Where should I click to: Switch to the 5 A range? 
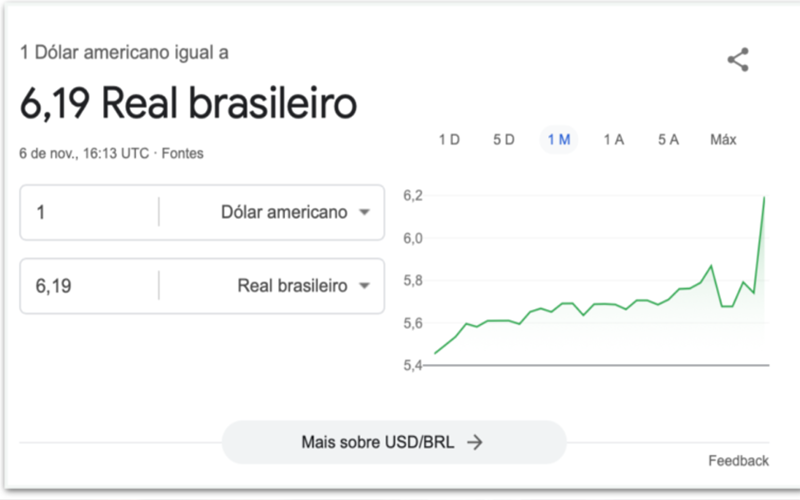(x=668, y=140)
